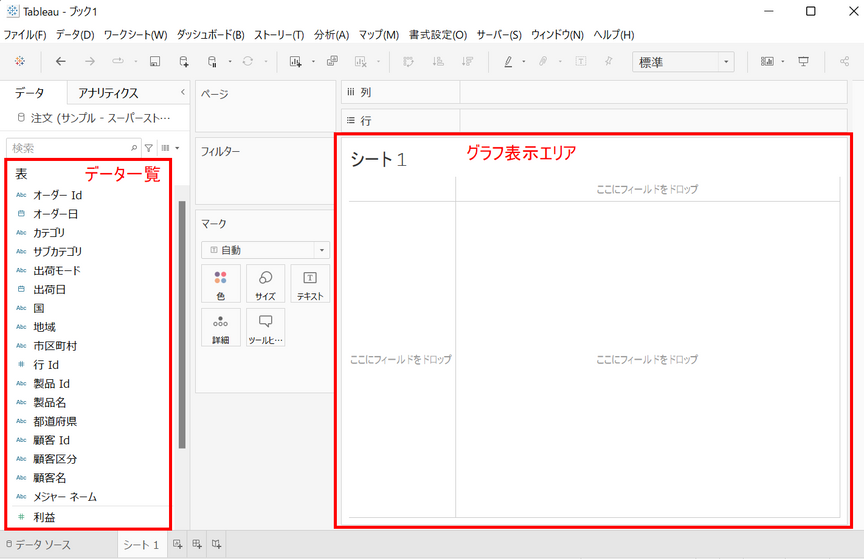Click the 検索 field search box

73,148
